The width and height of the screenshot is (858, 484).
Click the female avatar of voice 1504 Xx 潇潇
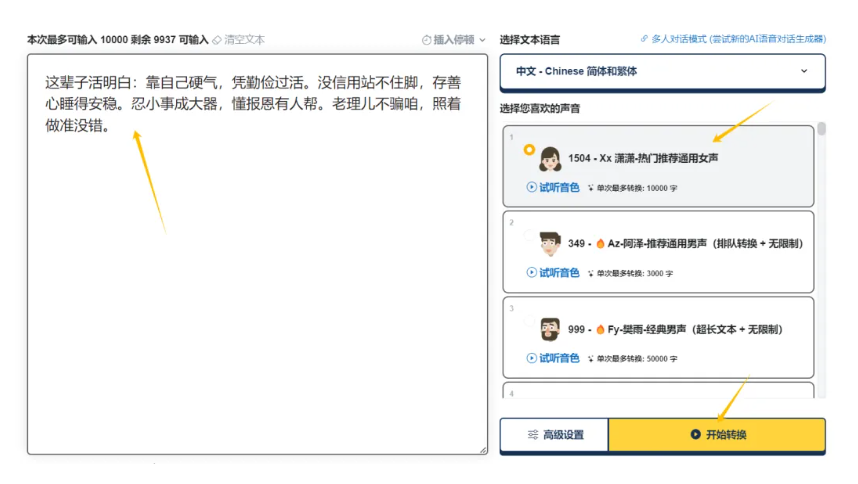550,159
